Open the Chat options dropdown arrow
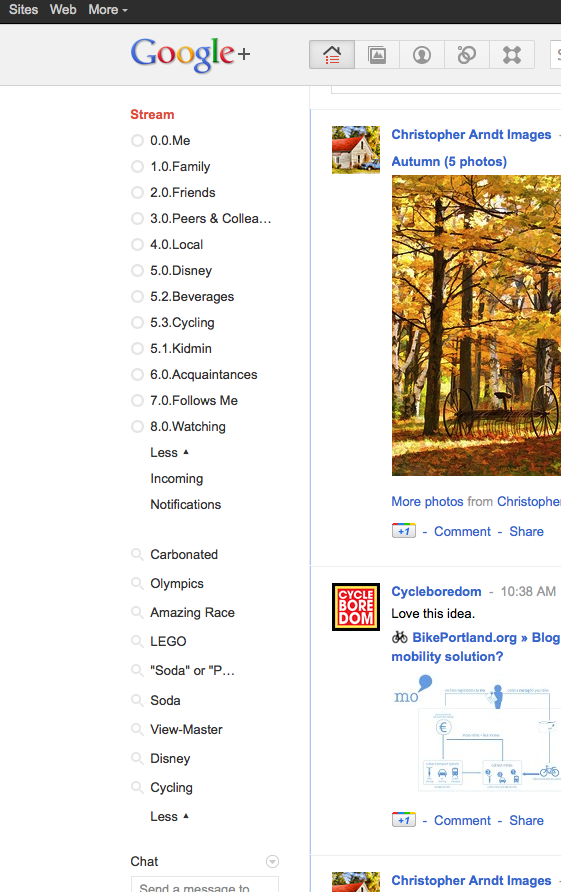 click(273, 861)
